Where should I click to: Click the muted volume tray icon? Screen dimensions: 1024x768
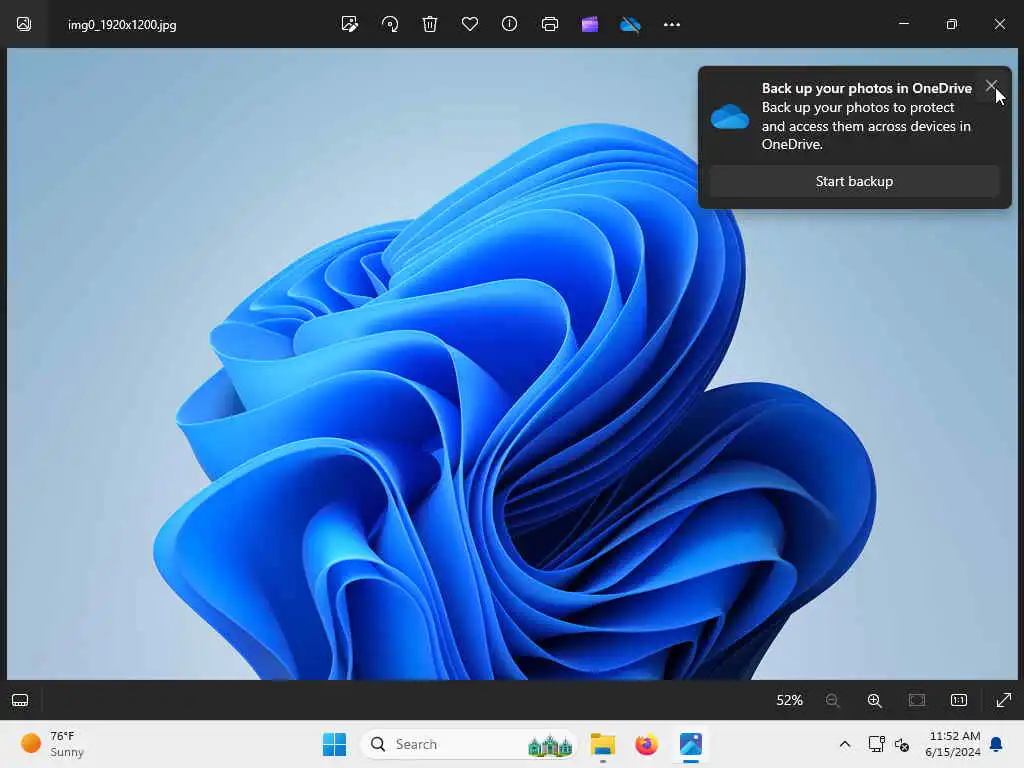coord(902,744)
